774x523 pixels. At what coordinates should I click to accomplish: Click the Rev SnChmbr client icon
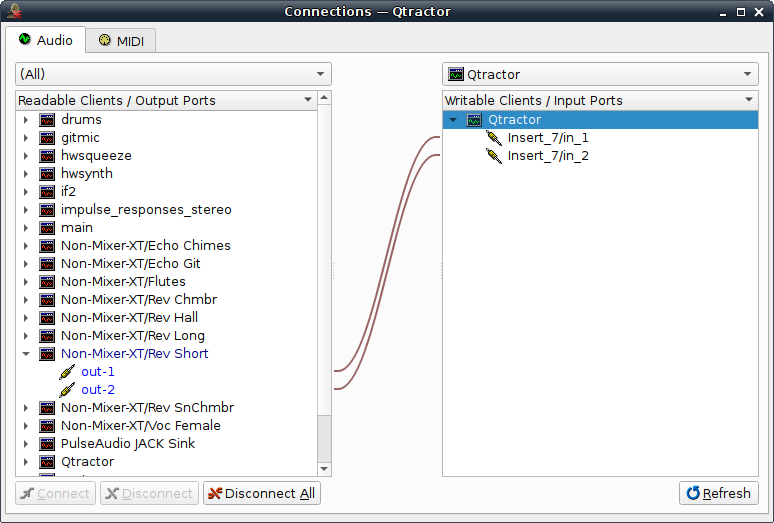(x=47, y=408)
